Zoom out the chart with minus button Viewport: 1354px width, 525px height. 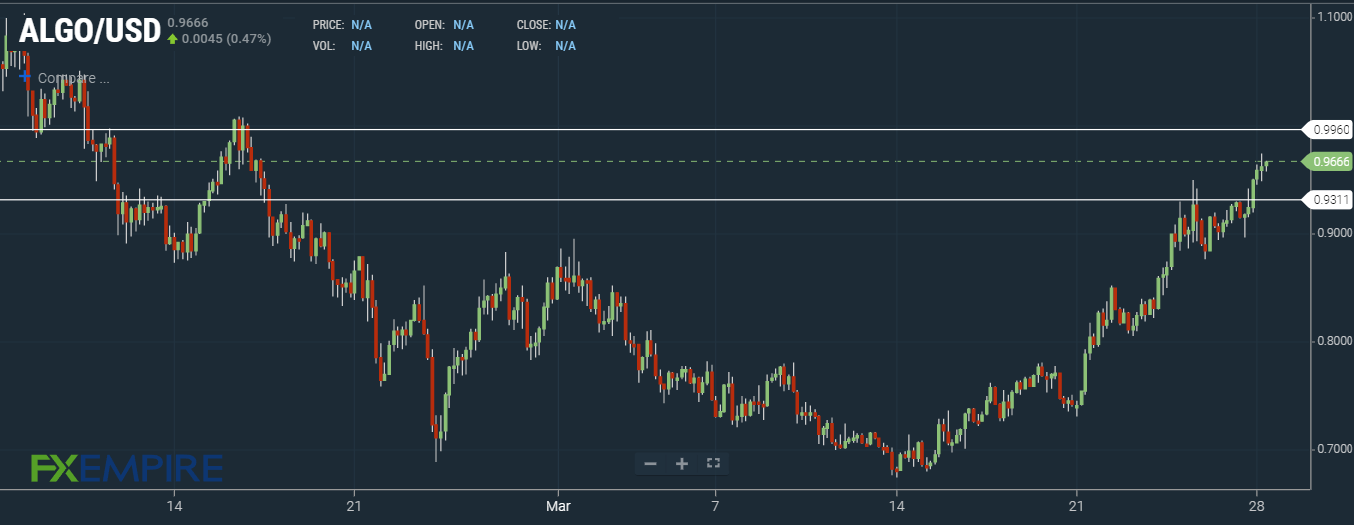point(651,463)
